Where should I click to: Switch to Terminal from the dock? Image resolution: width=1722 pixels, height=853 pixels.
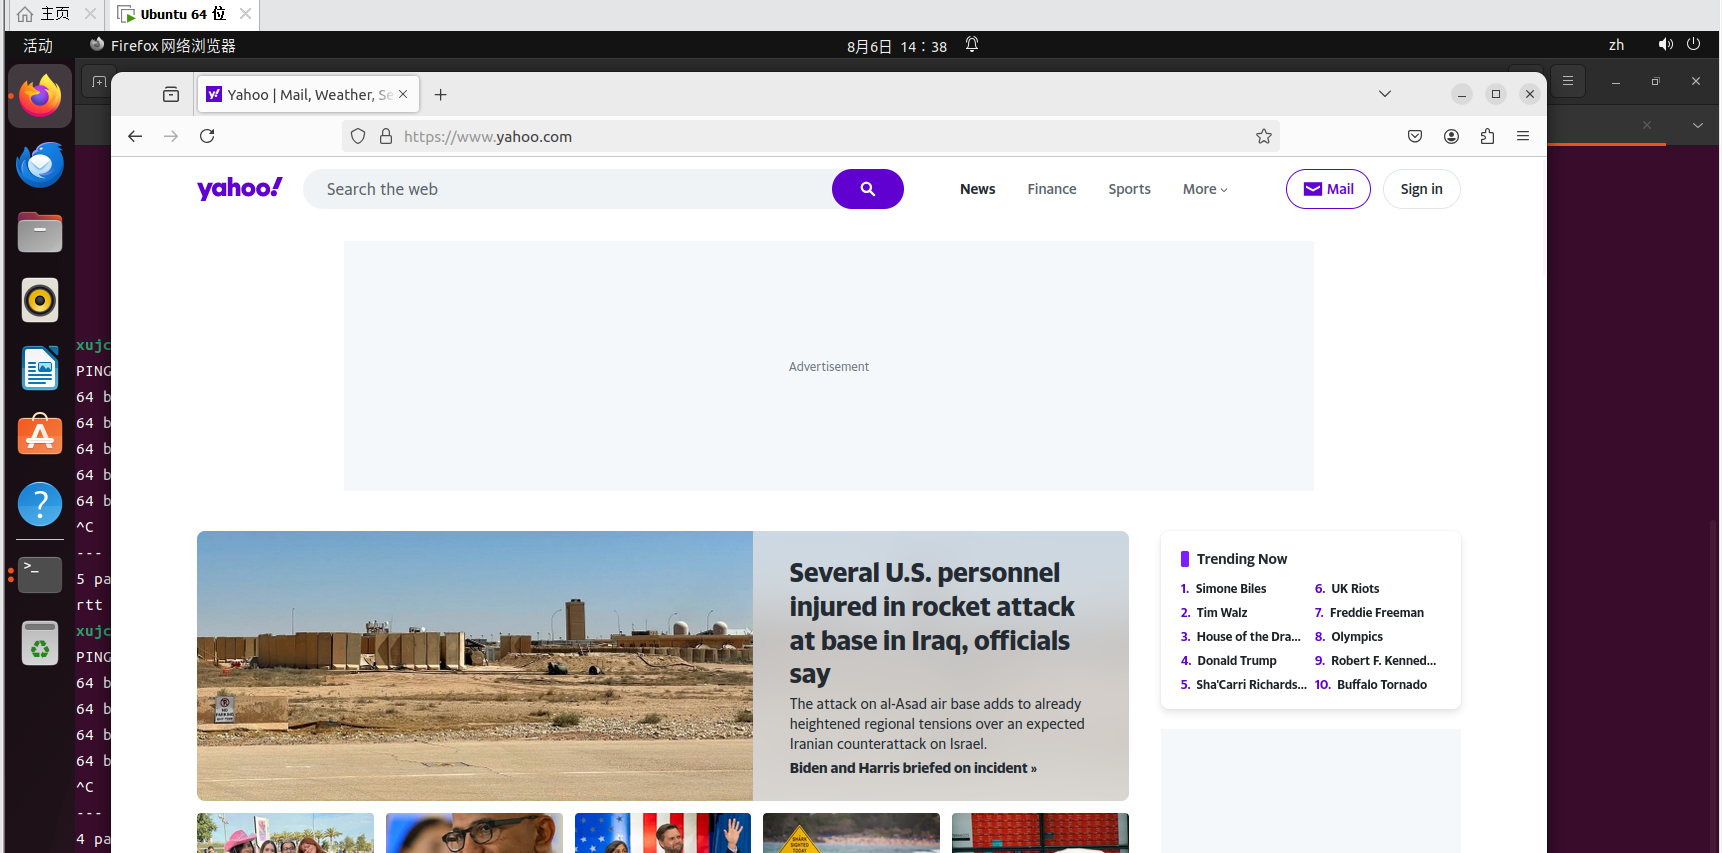pyautogui.click(x=40, y=575)
